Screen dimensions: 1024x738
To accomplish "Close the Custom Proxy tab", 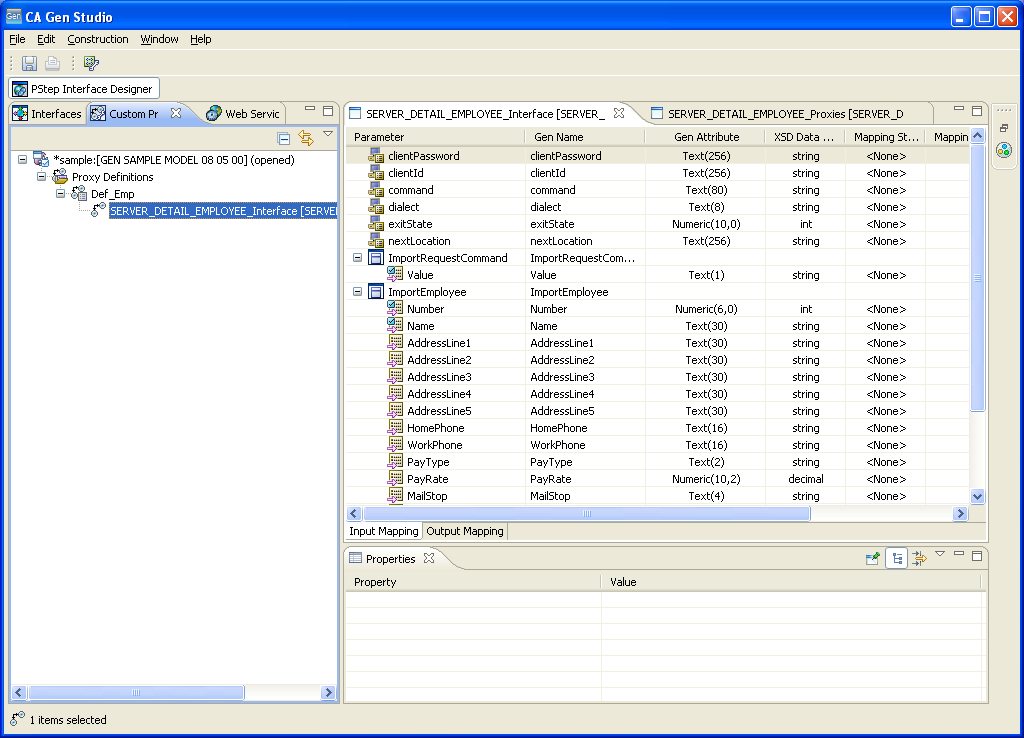I will [176, 113].
